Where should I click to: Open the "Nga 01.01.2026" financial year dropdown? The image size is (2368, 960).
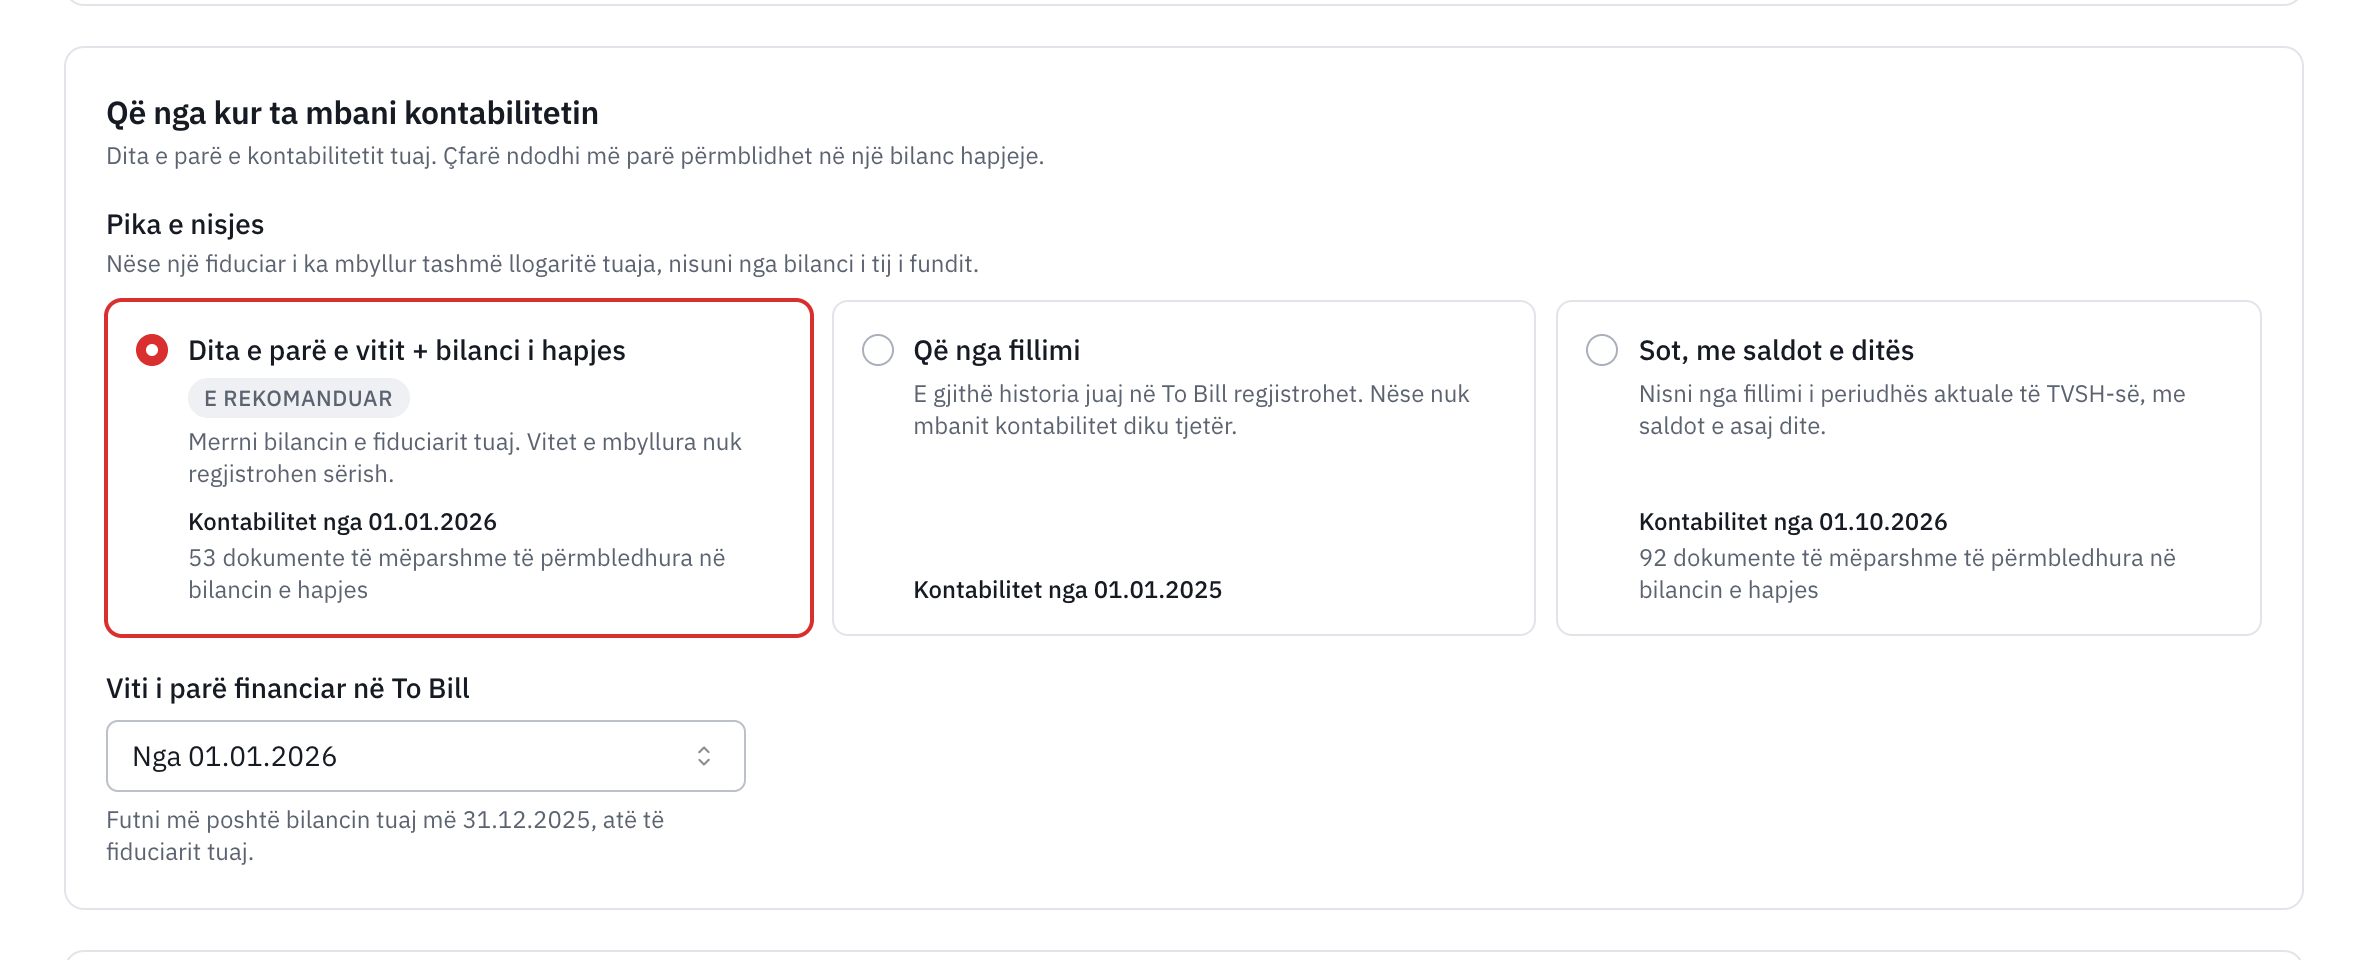pos(426,756)
